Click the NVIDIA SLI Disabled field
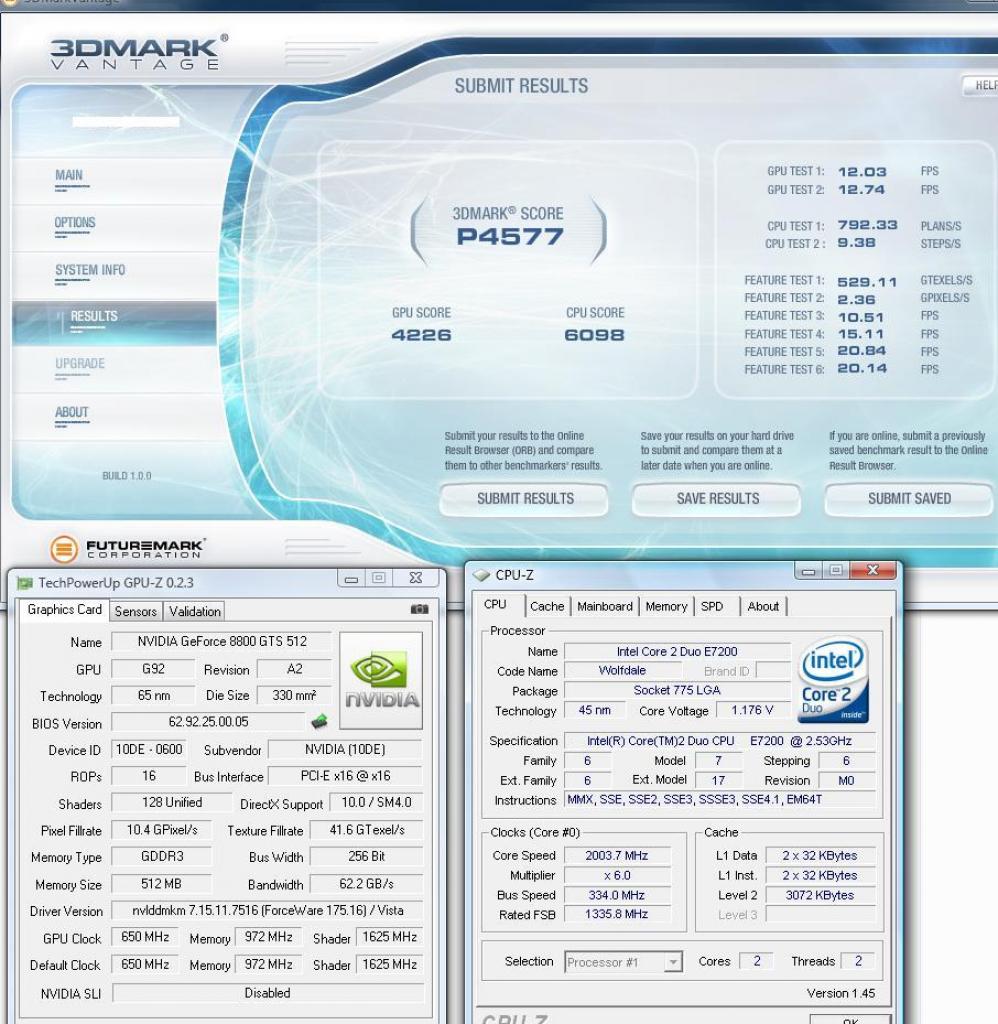This screenshot has height=1024, width=998. (x=267, y=993)
